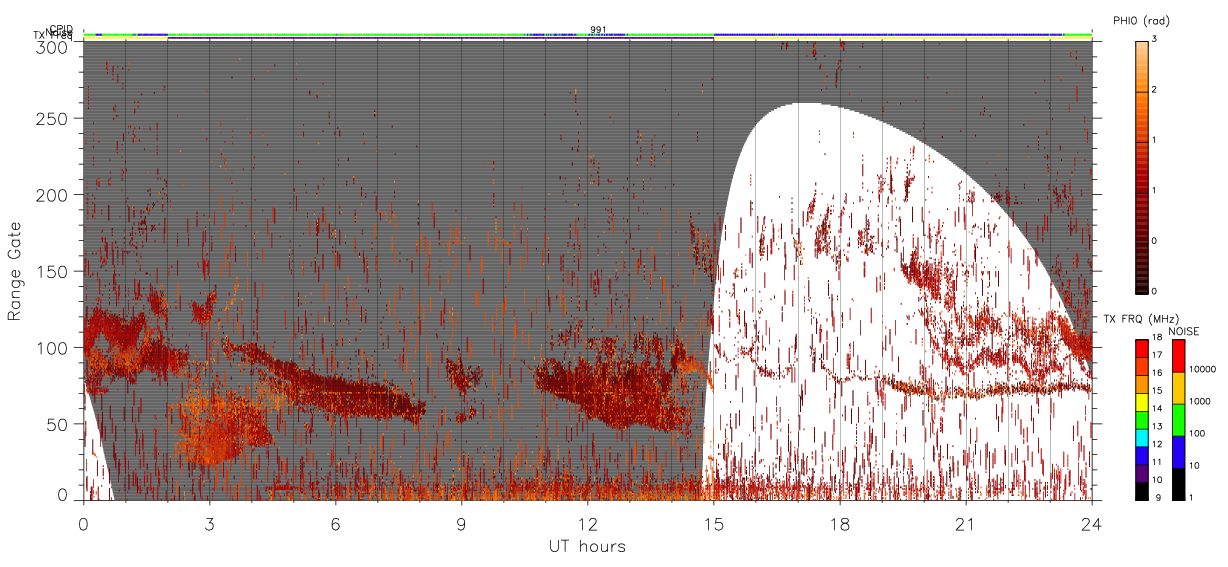Image resolution: width=1228 pixels, height=567 pixels.
Task: Click the 'UT hours' axis label
Action: (x=587, y=546)
